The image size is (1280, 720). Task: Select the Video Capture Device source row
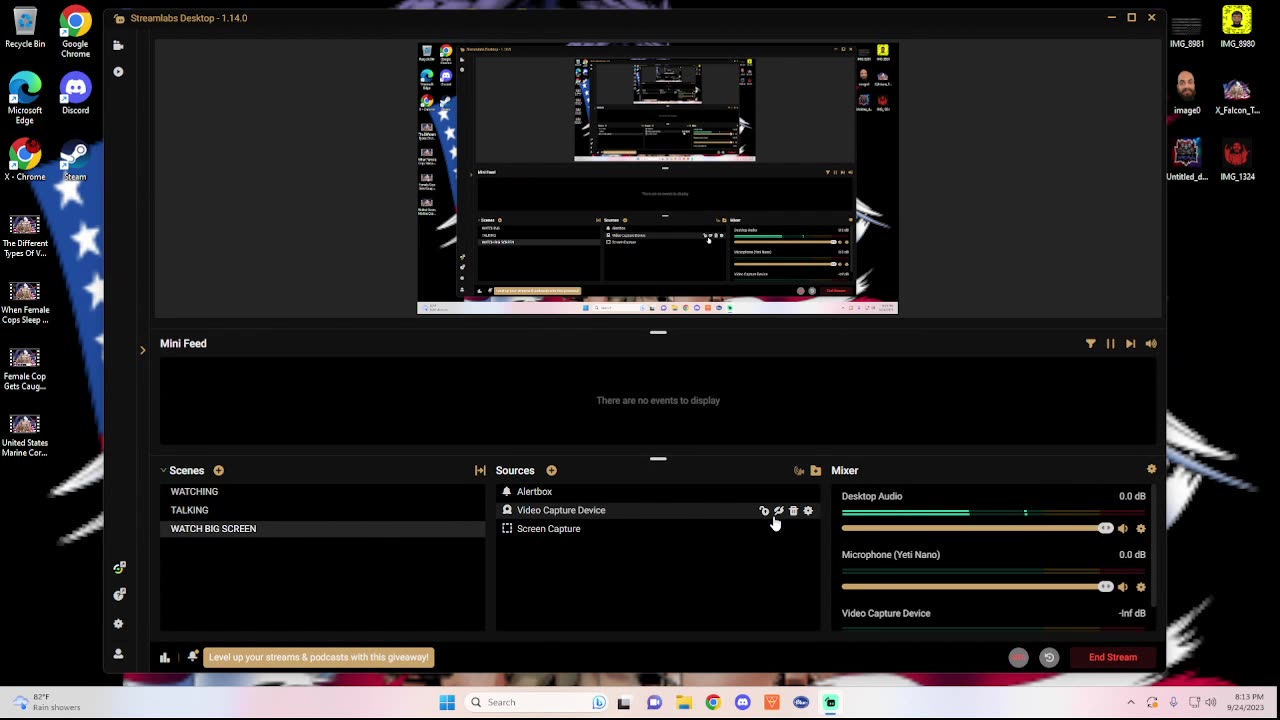[657, 510]
